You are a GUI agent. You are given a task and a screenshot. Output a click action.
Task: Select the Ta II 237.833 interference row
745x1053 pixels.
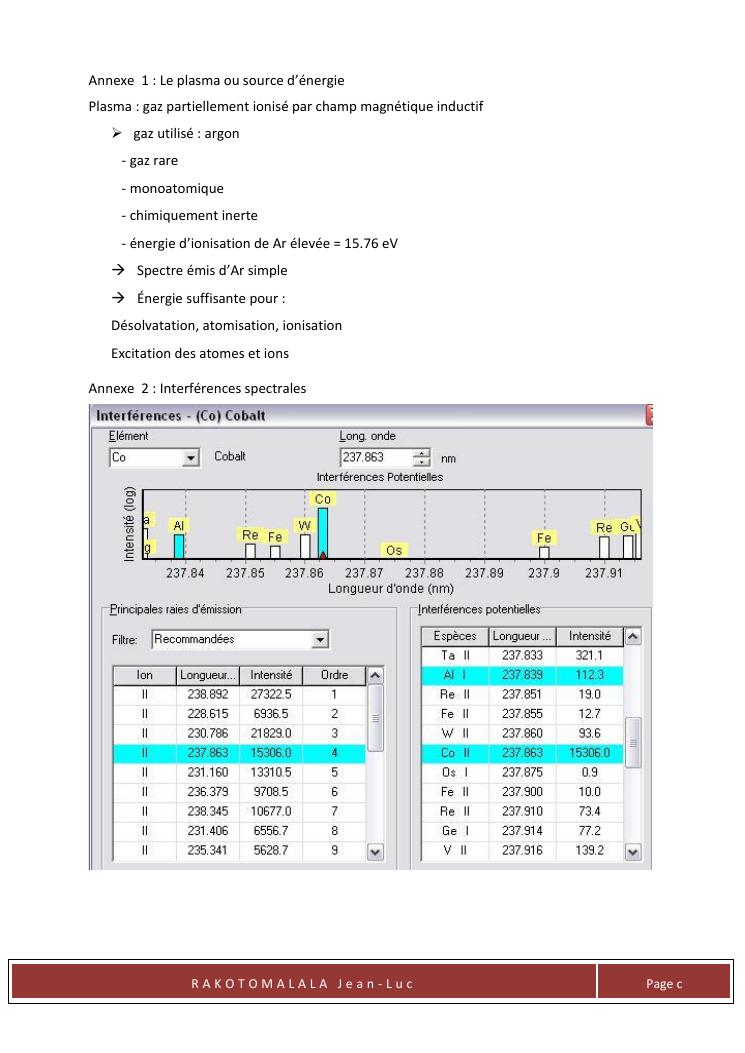coord(522,655)
